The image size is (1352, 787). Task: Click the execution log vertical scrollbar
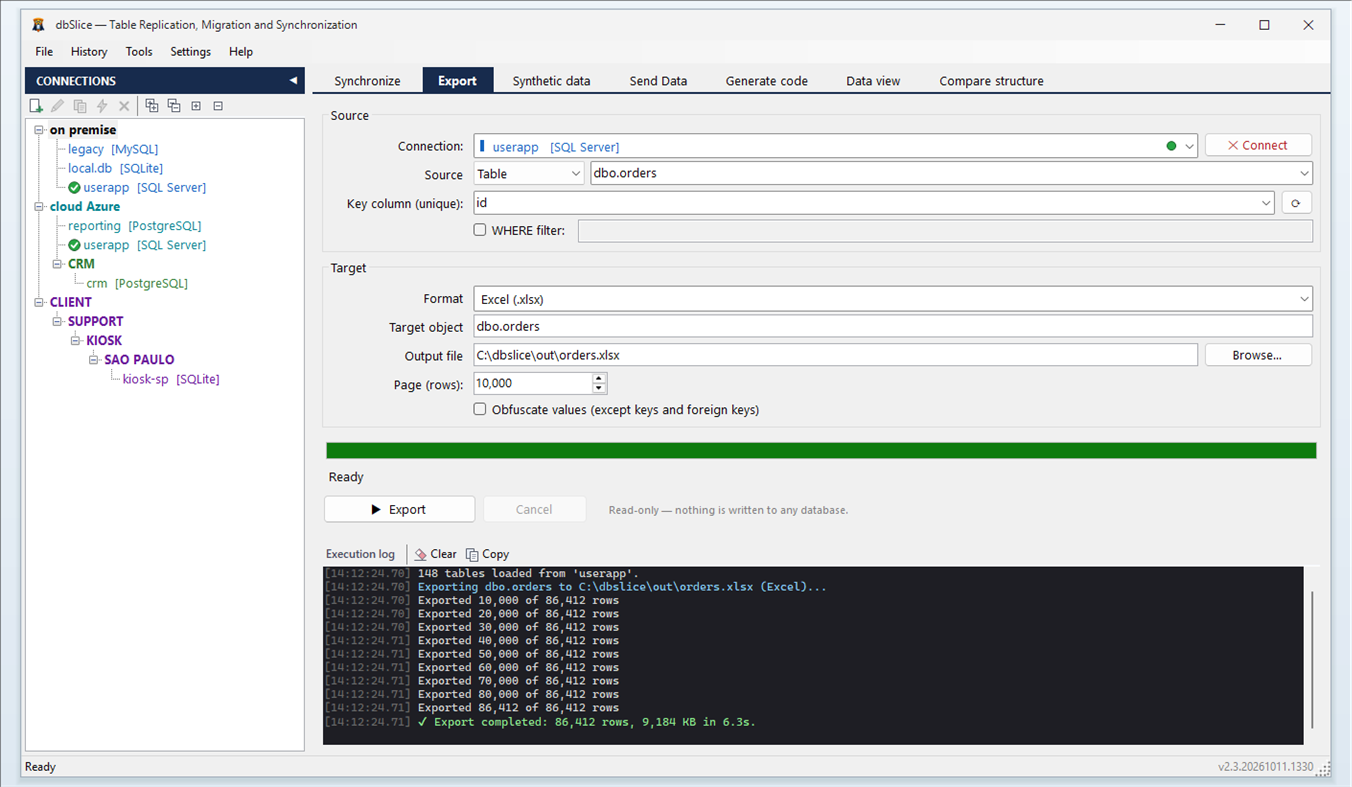1312,660
